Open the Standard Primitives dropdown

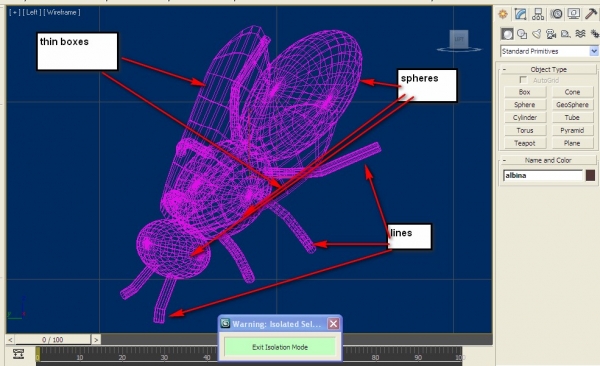tap(549, 51)
